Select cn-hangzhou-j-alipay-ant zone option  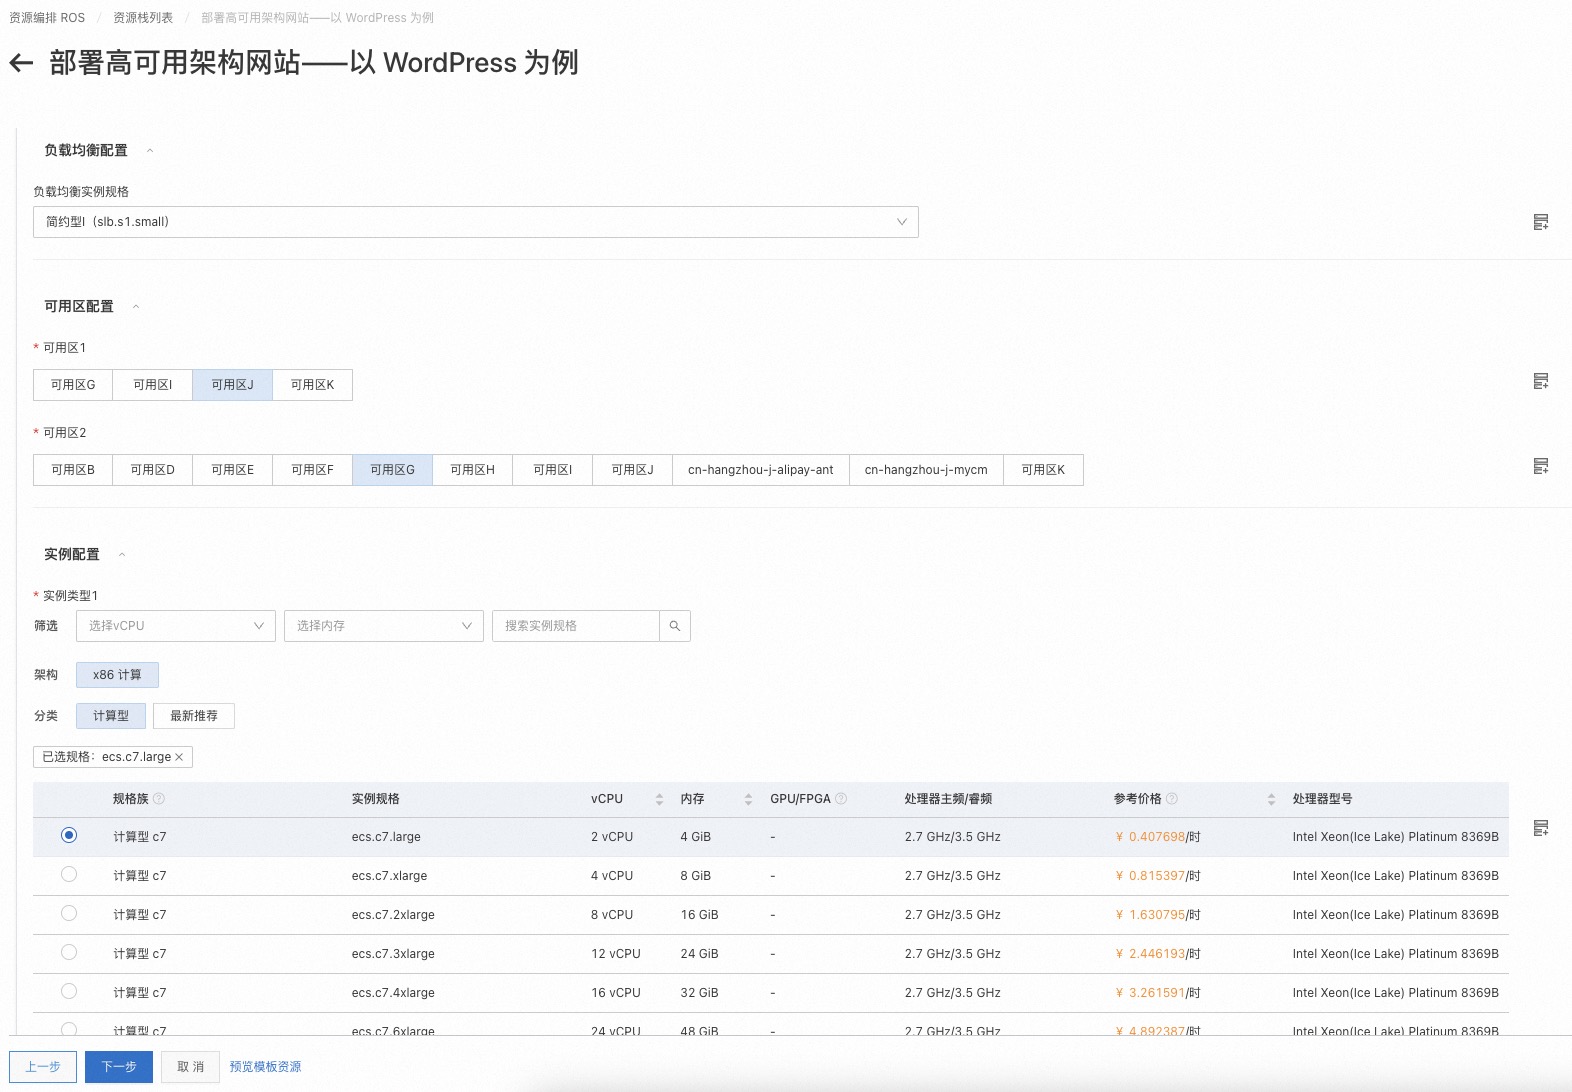(761, 470)
